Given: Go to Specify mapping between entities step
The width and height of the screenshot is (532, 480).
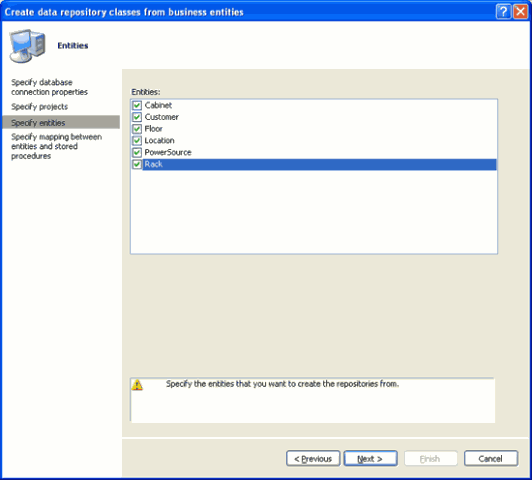Looking at the screenshot, I should tap(56, 146).
